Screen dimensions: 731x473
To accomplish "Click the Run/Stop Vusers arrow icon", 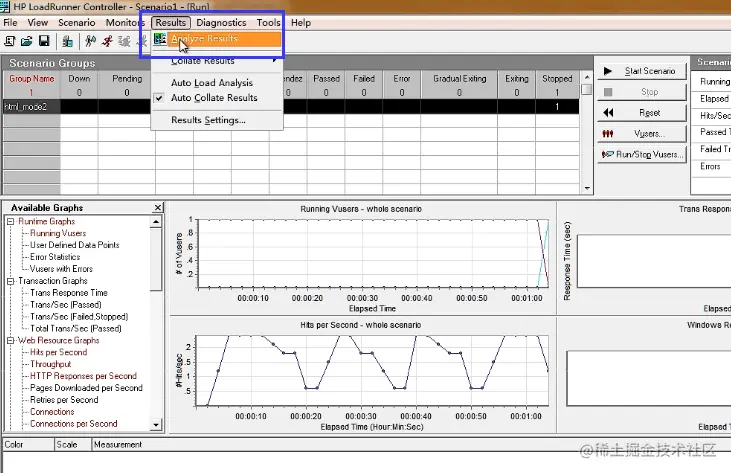I will click(x=607, y=154).
